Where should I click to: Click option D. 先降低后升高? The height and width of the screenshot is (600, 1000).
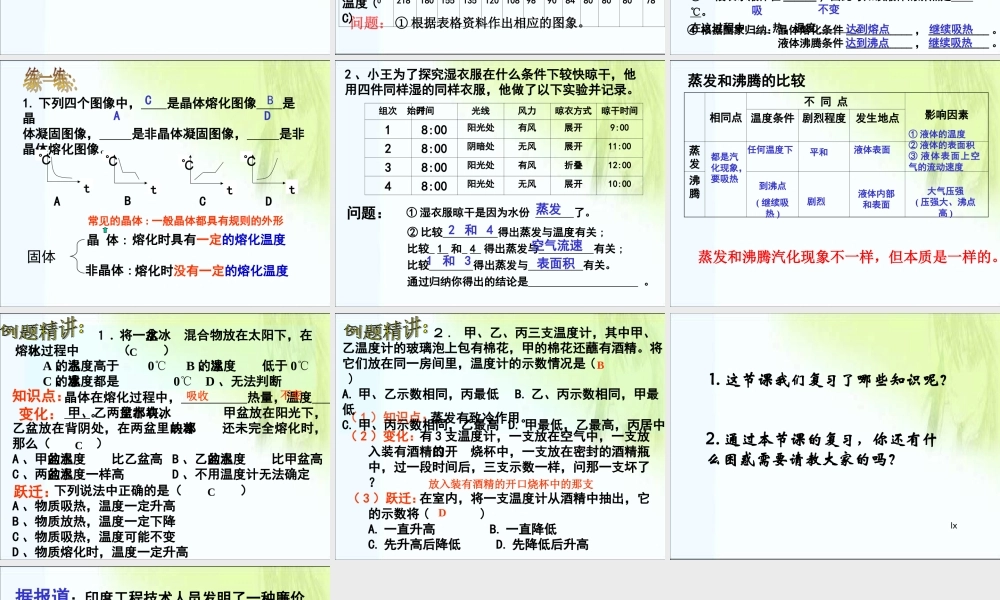pyautogui.click(x=542, y=545)
